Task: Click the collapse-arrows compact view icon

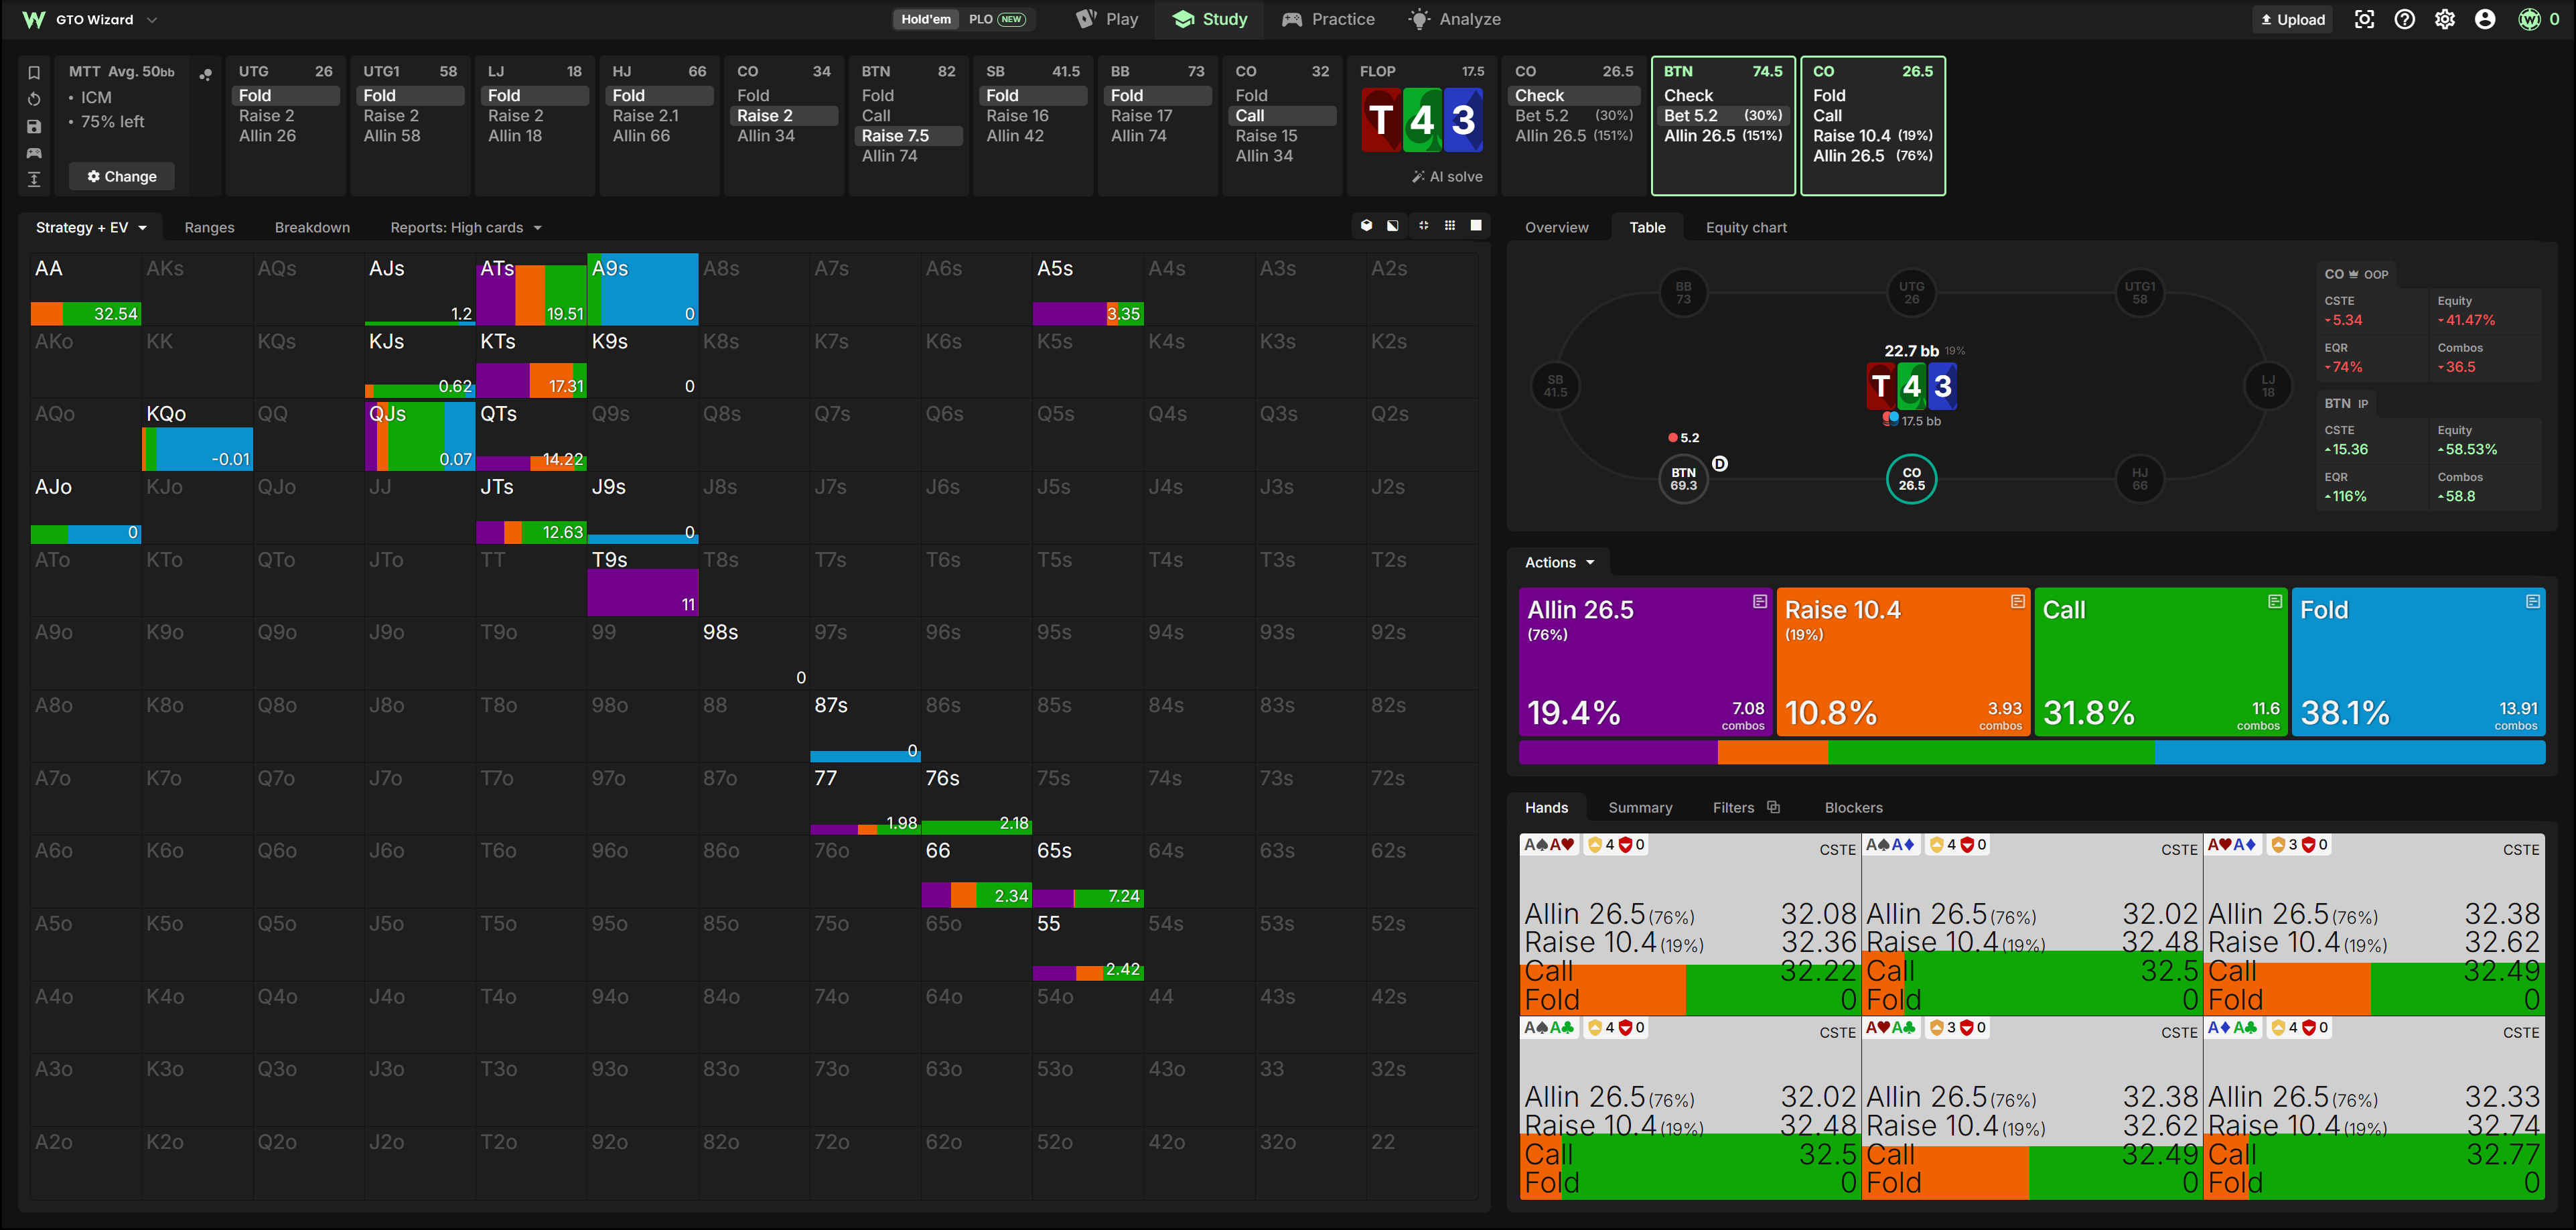Action: coord(1423,226)
